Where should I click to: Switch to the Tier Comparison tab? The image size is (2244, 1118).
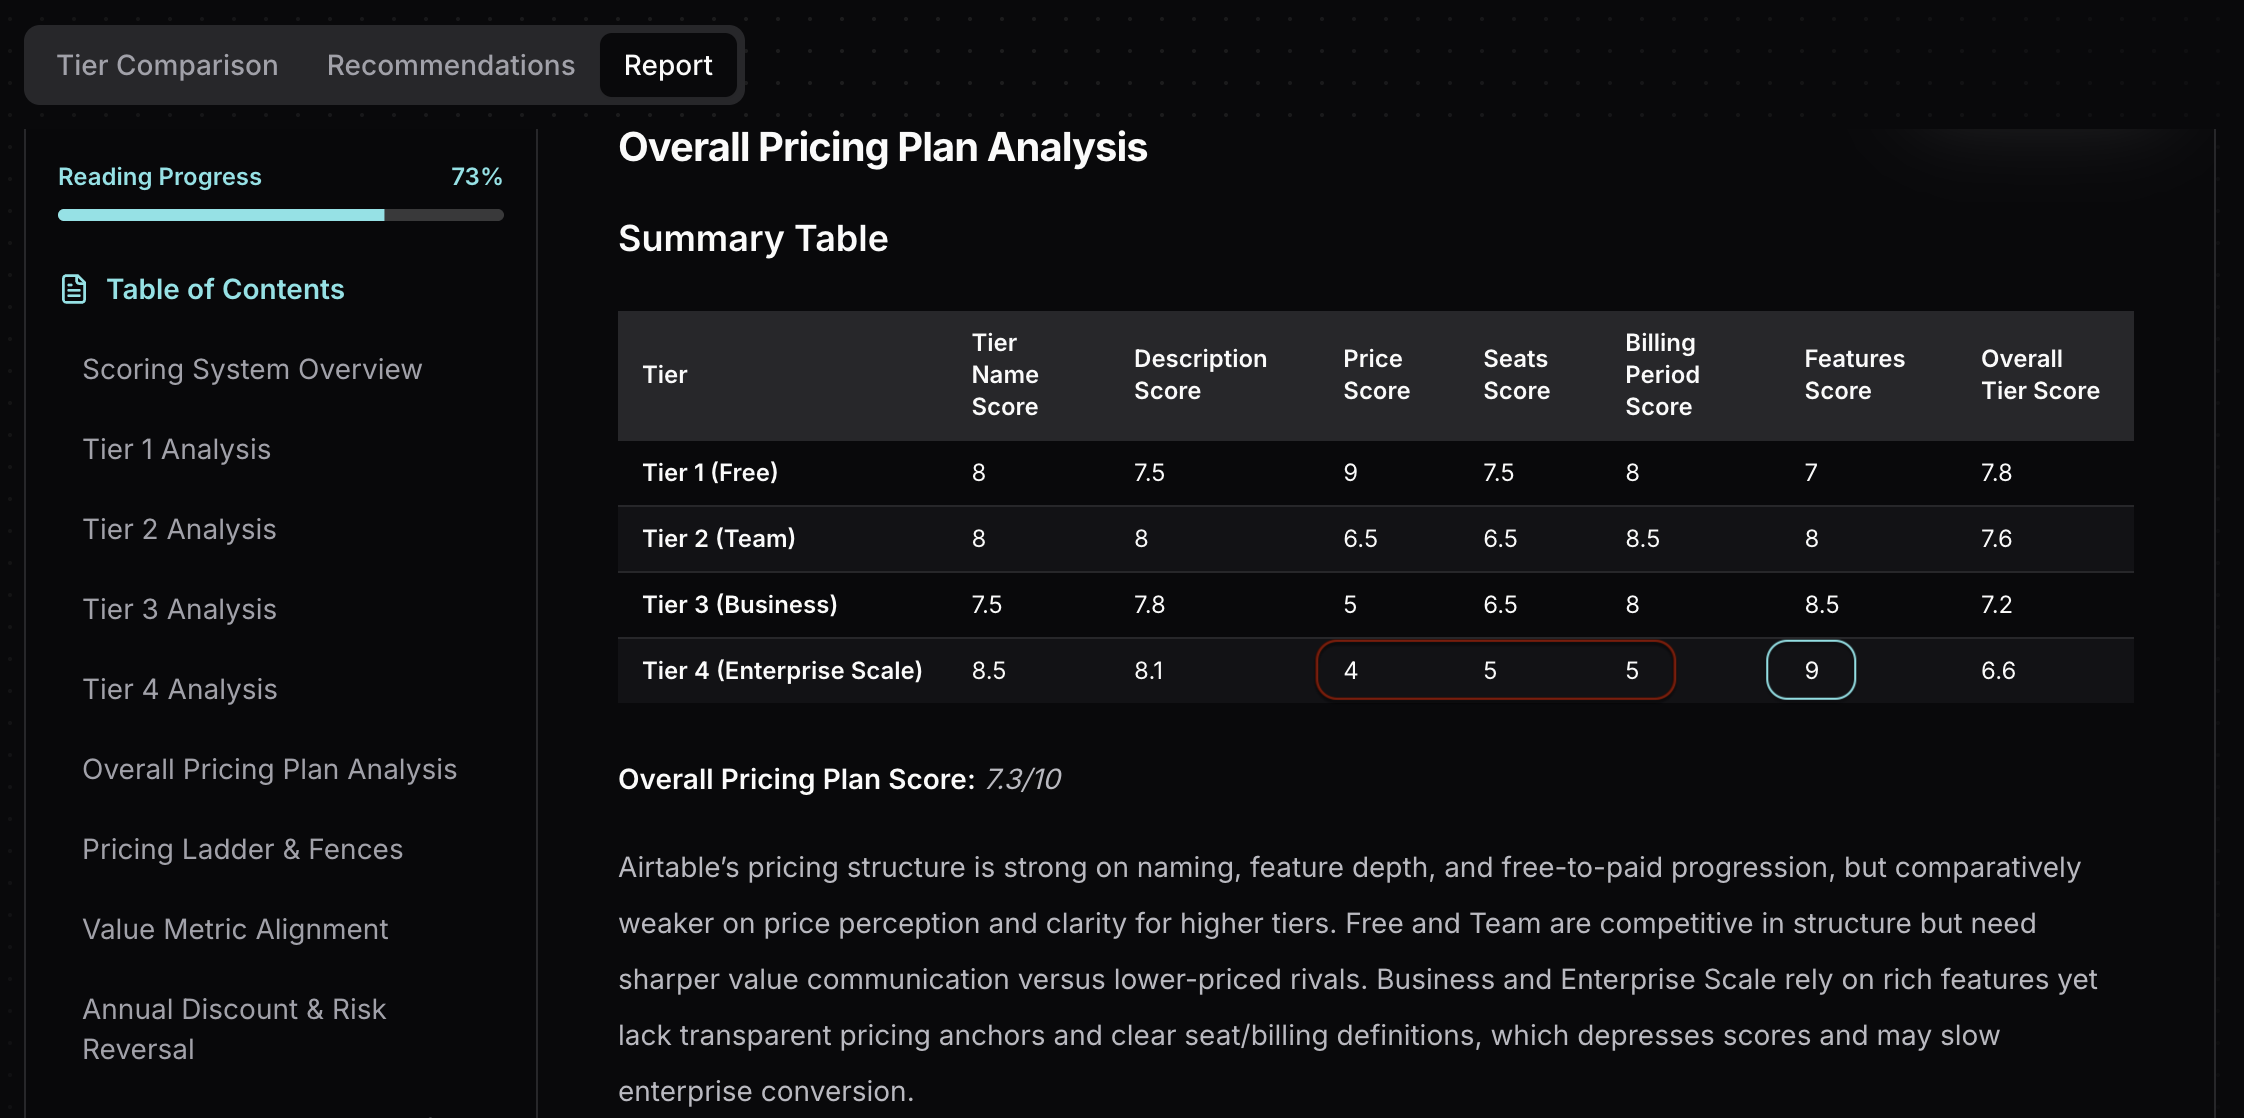[x=167, y=64]
